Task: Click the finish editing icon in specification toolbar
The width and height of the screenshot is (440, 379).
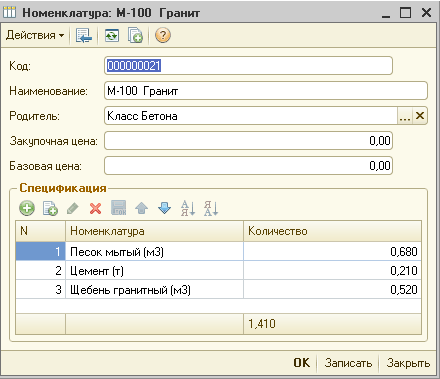Action: point(118,208)
